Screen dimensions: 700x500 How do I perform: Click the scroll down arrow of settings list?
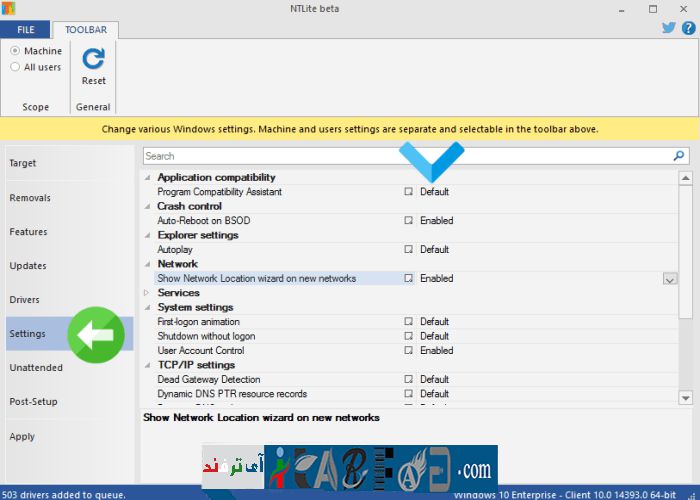pyautogui.click(x=685, y=398)
